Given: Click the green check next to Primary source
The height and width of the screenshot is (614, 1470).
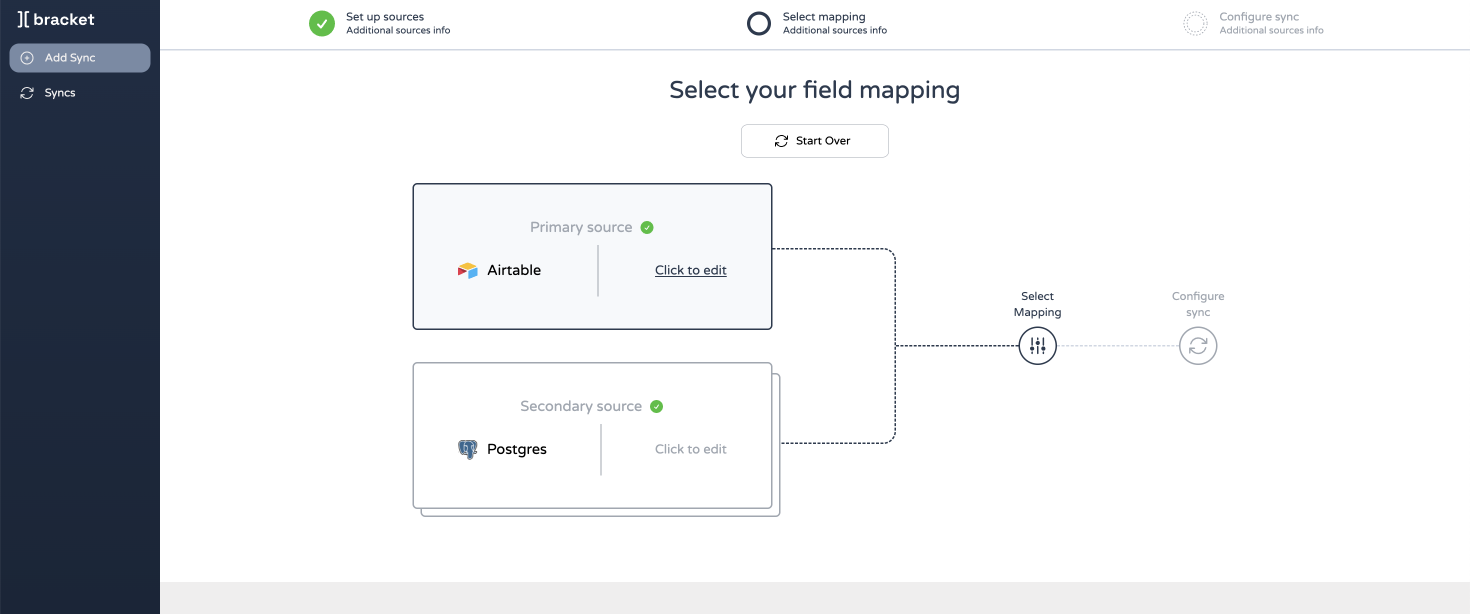Looking at the screenshot, I should tap(647, 227).
